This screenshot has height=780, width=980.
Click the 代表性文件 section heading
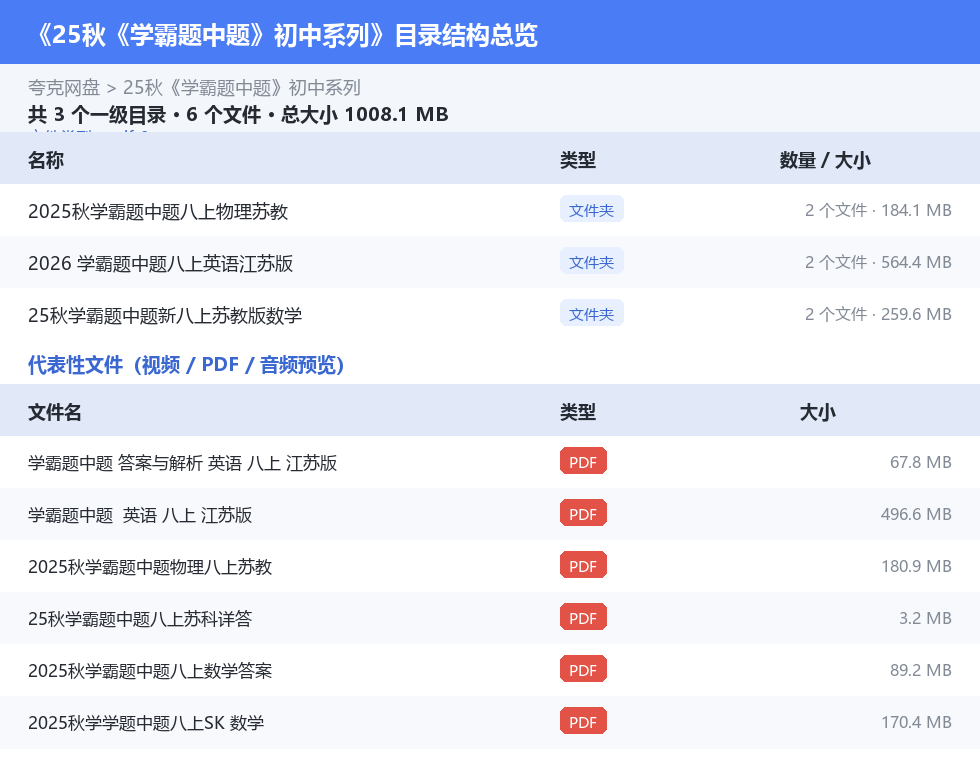[186, 364]
